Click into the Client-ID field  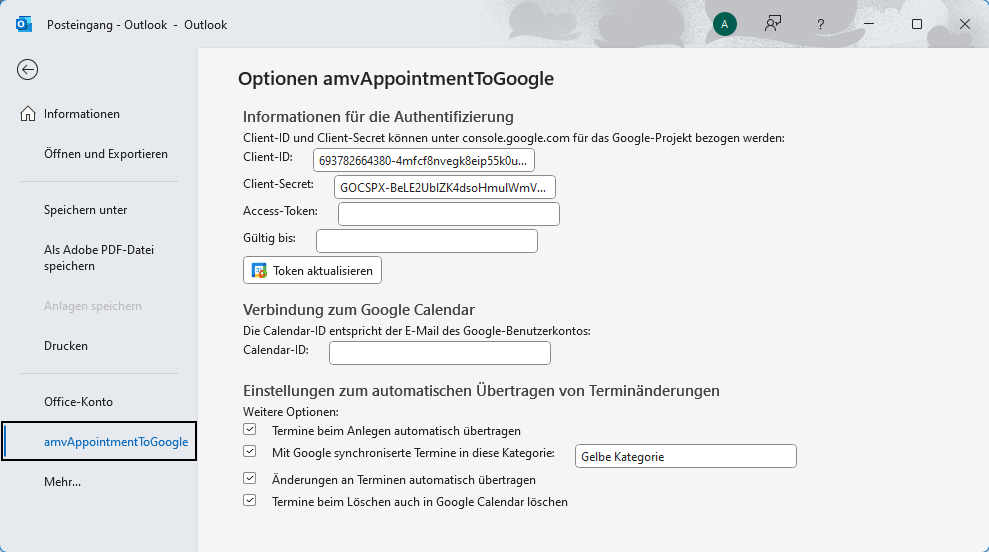(424, 160)
